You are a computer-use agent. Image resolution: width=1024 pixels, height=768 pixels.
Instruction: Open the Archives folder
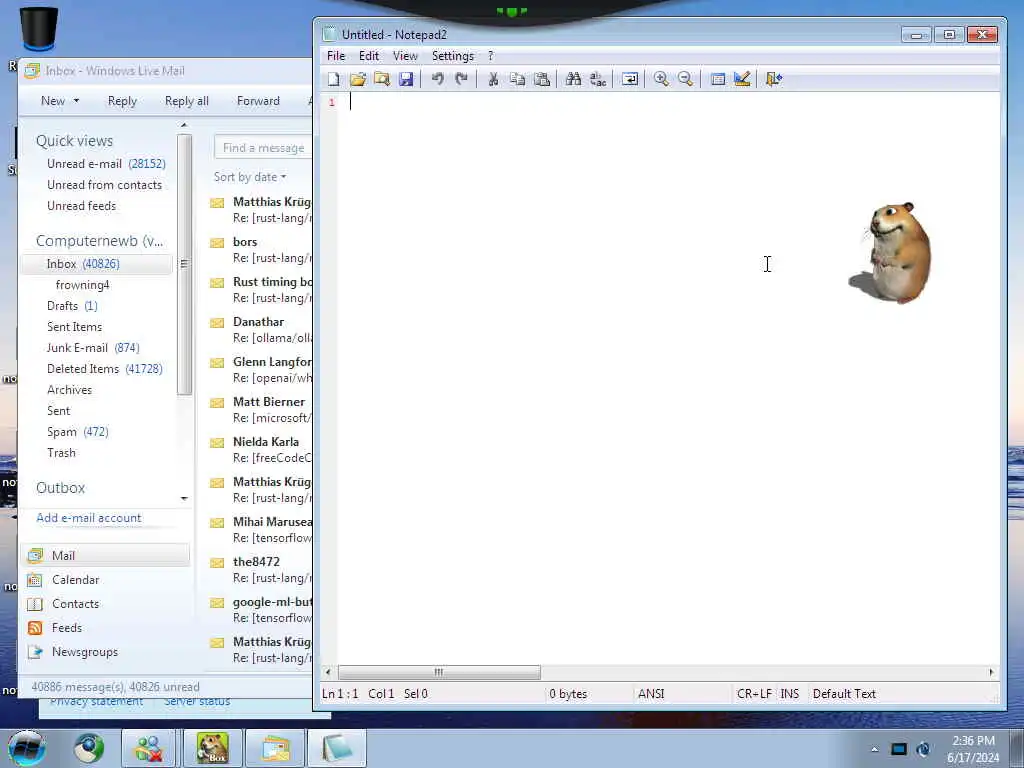69,390
